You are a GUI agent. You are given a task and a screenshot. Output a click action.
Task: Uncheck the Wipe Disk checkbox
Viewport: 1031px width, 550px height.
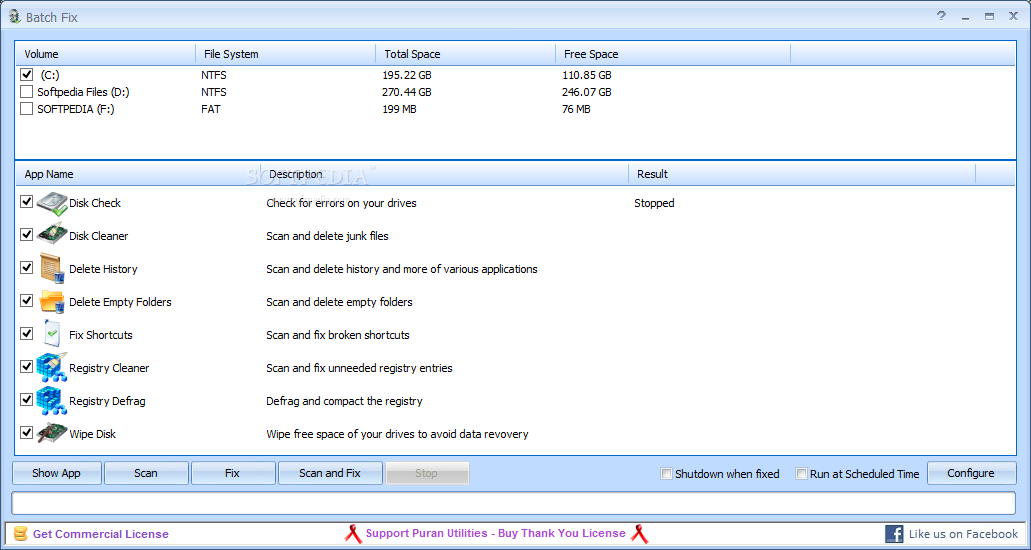[x=26, y=432]
